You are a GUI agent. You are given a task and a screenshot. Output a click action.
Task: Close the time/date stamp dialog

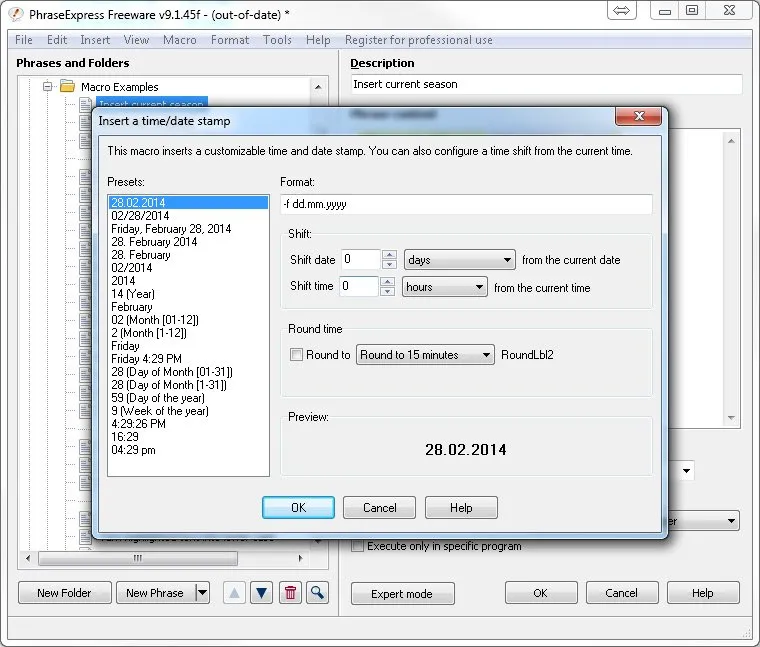coord(638,116)
